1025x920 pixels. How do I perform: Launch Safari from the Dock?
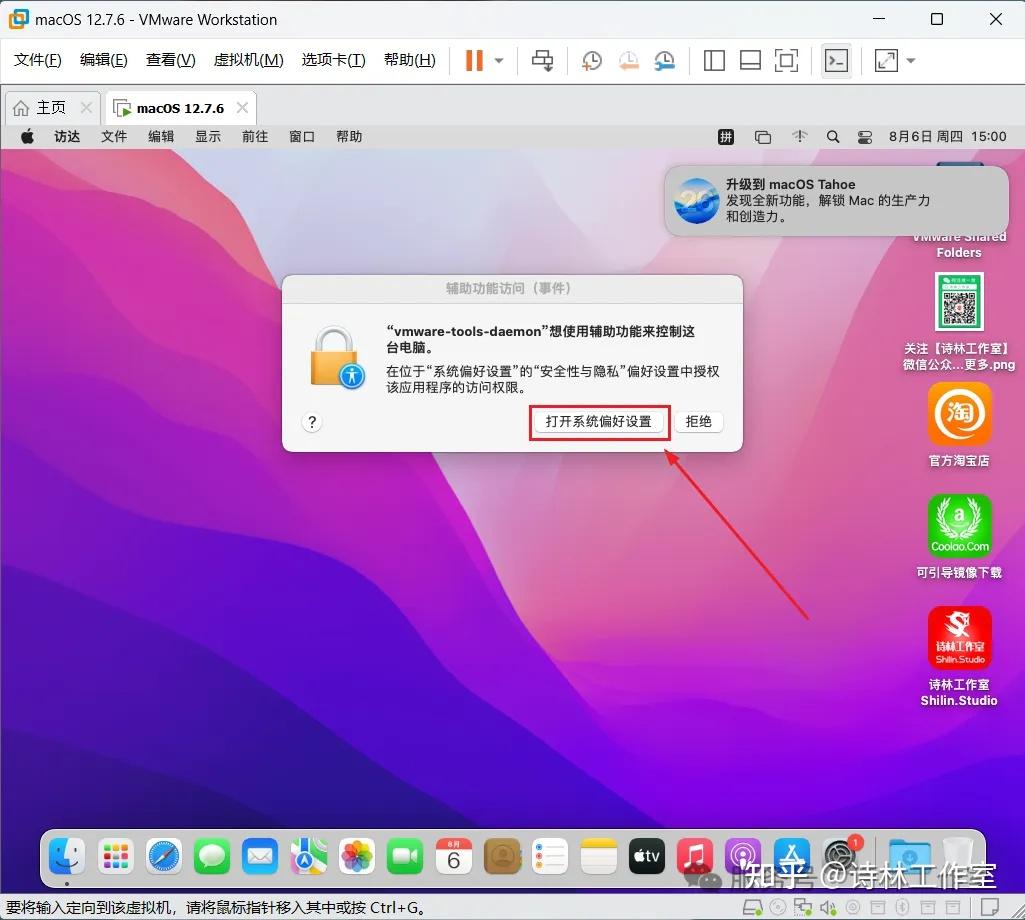pyautogui.click(x=164, y=857)
